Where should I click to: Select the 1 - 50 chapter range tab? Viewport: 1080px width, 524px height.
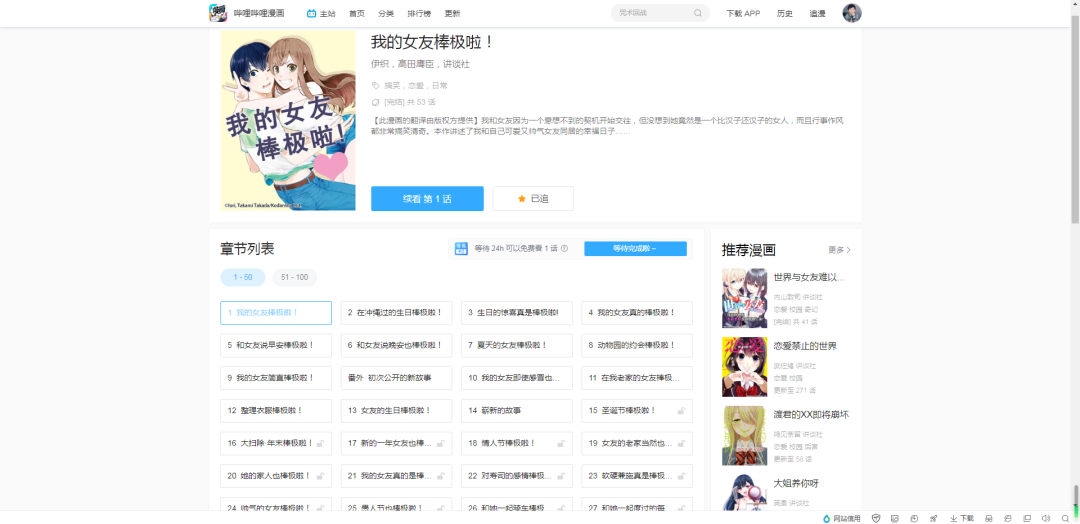(x=242, y=277)
